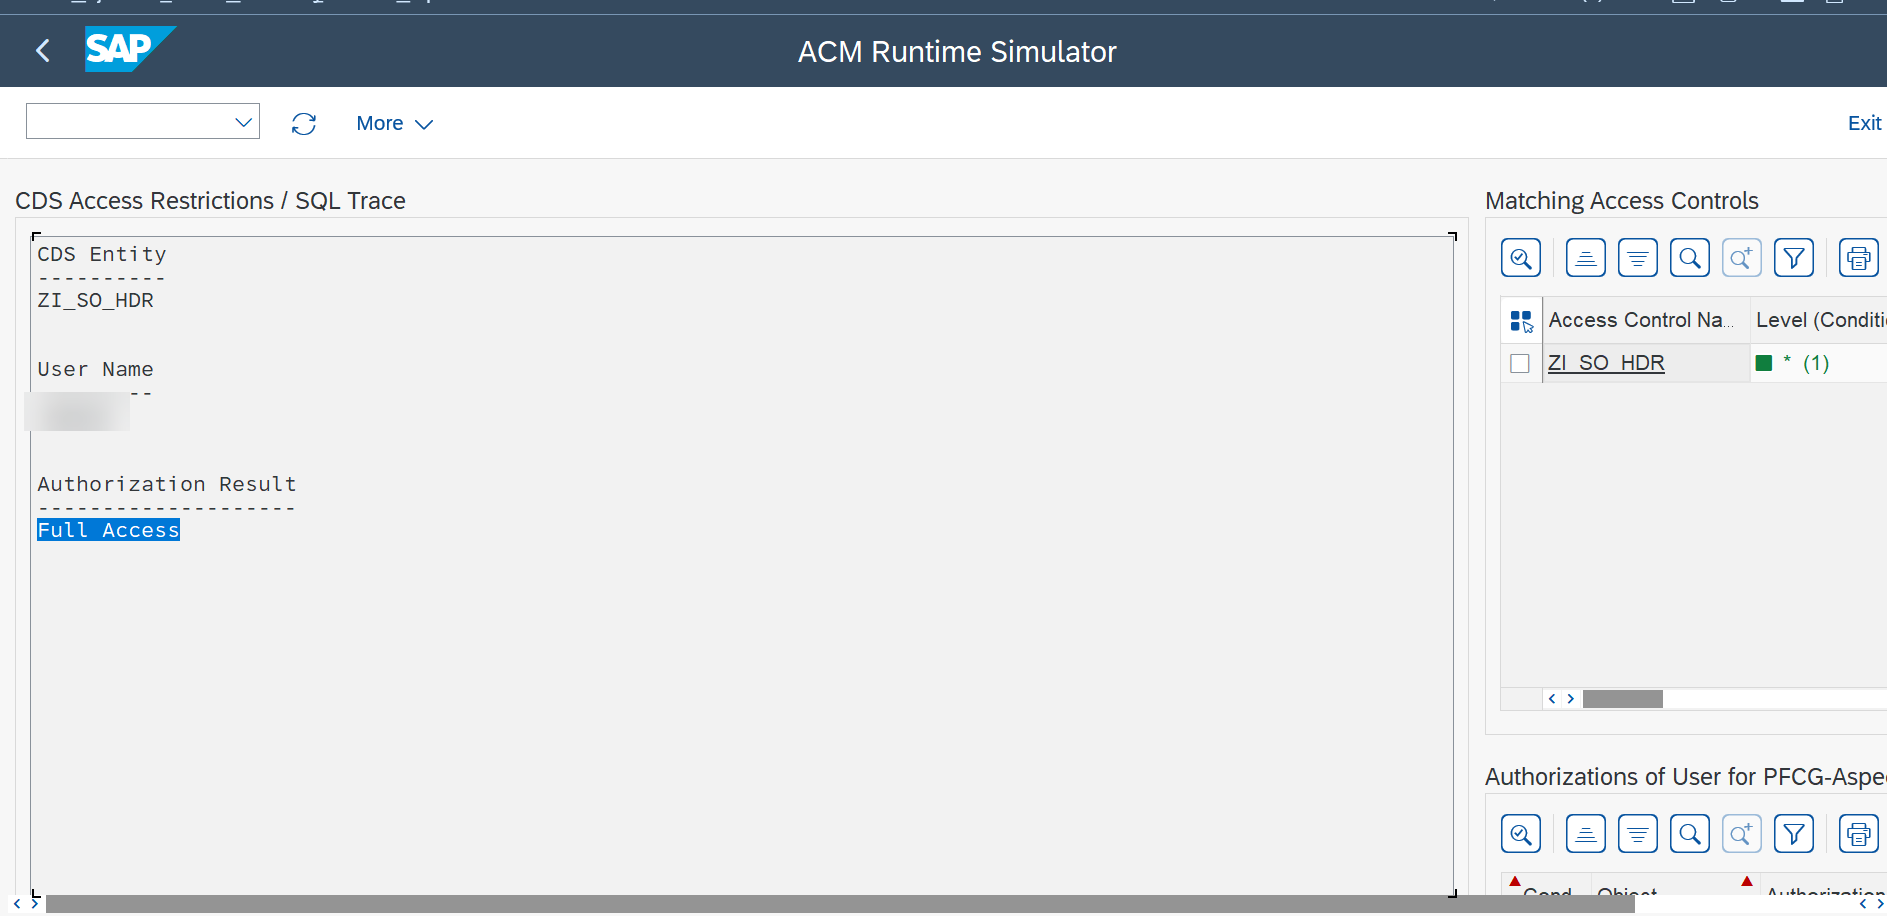Sort descending in Matching Access Controls toolbar
This screenshot has width=1887, height=916.
pyautogui.click(x=1637, y=259)
